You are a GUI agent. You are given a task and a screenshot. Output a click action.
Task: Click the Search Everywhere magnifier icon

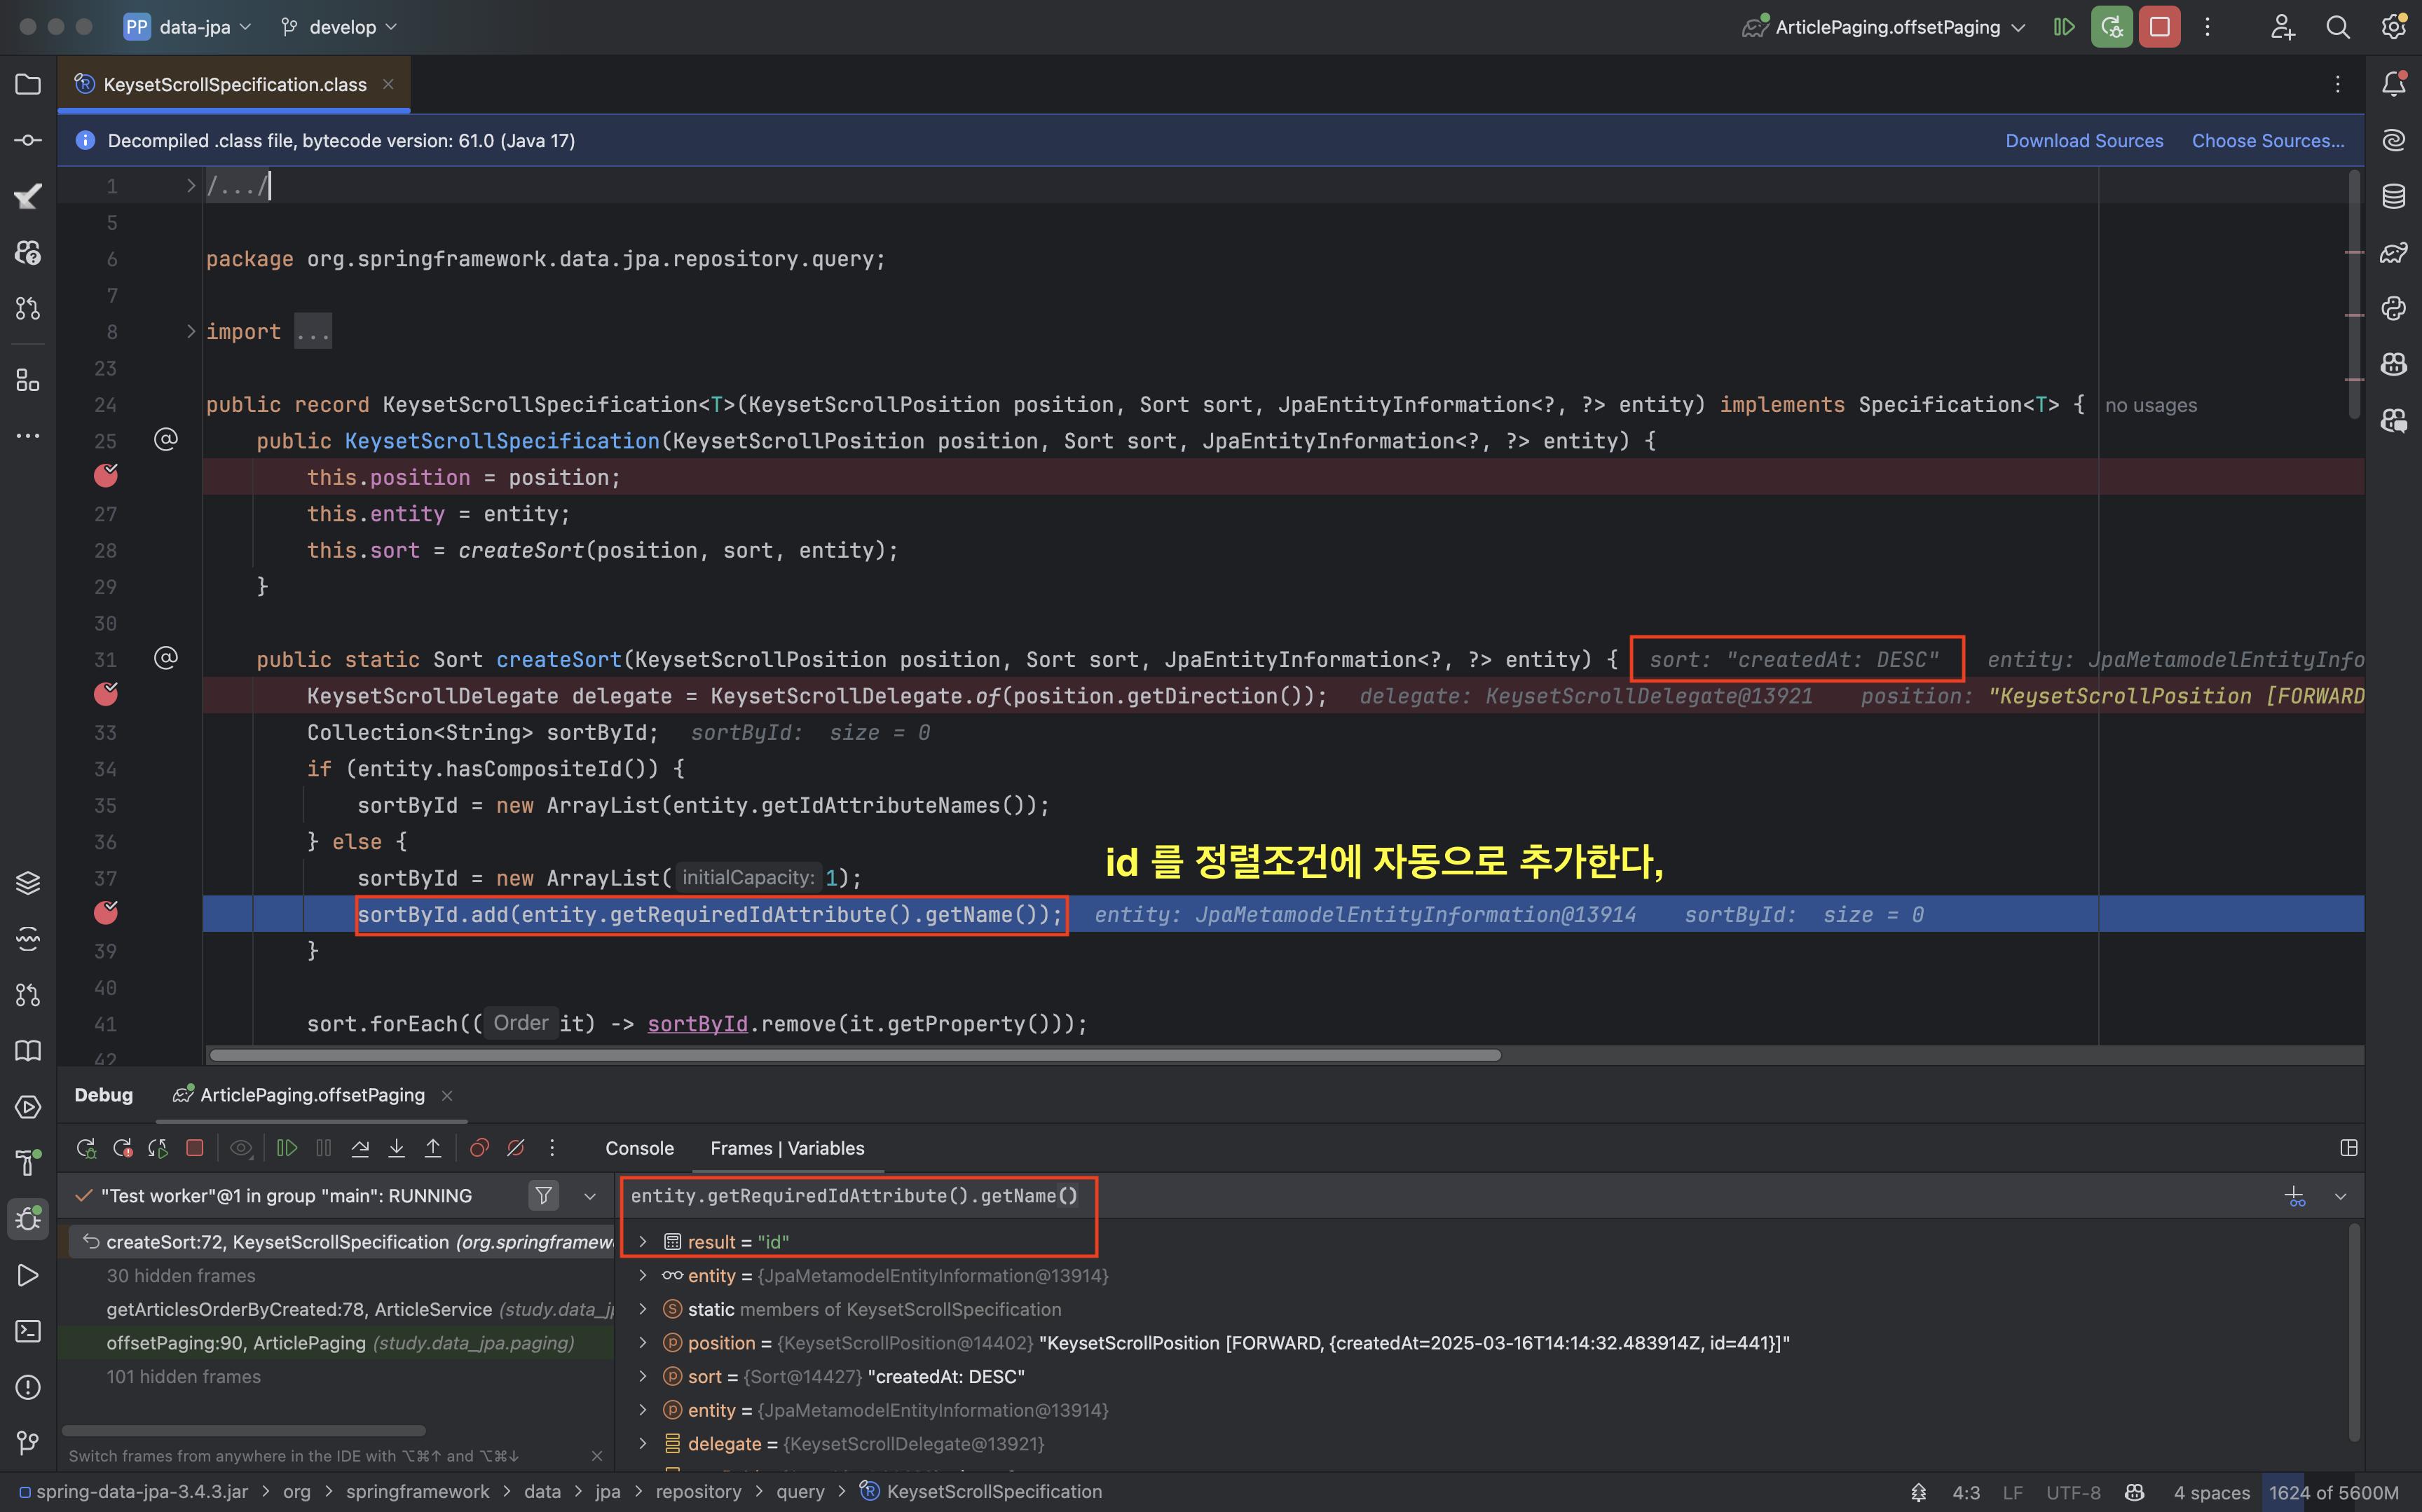click(x=2337, y=27)
